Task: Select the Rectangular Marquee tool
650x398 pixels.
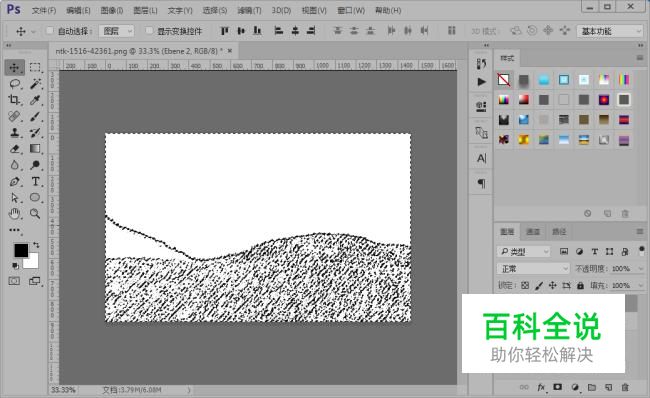Action: 36,68
